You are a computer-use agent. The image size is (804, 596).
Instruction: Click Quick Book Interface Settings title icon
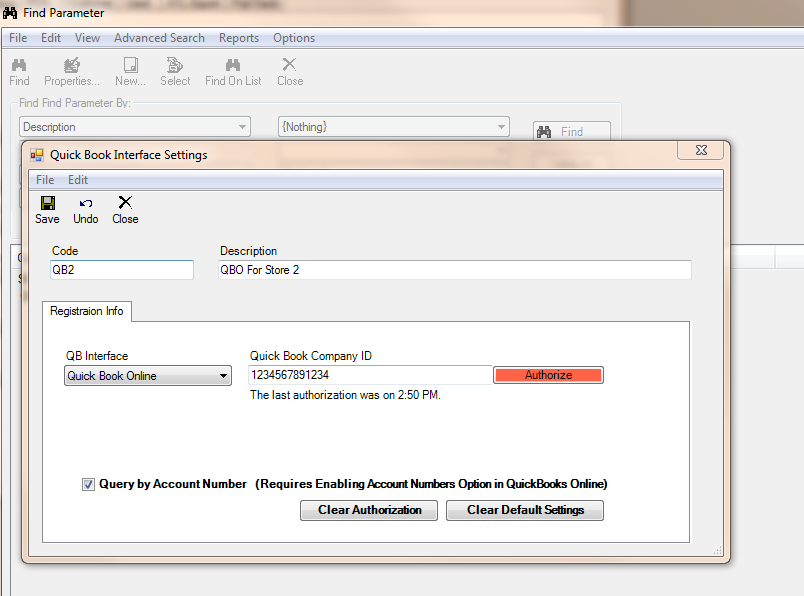tap(36, 155)
